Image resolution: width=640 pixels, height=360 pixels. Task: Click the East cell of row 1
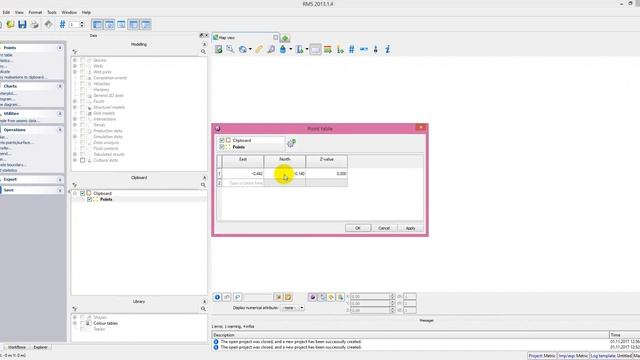pos(243,173)
